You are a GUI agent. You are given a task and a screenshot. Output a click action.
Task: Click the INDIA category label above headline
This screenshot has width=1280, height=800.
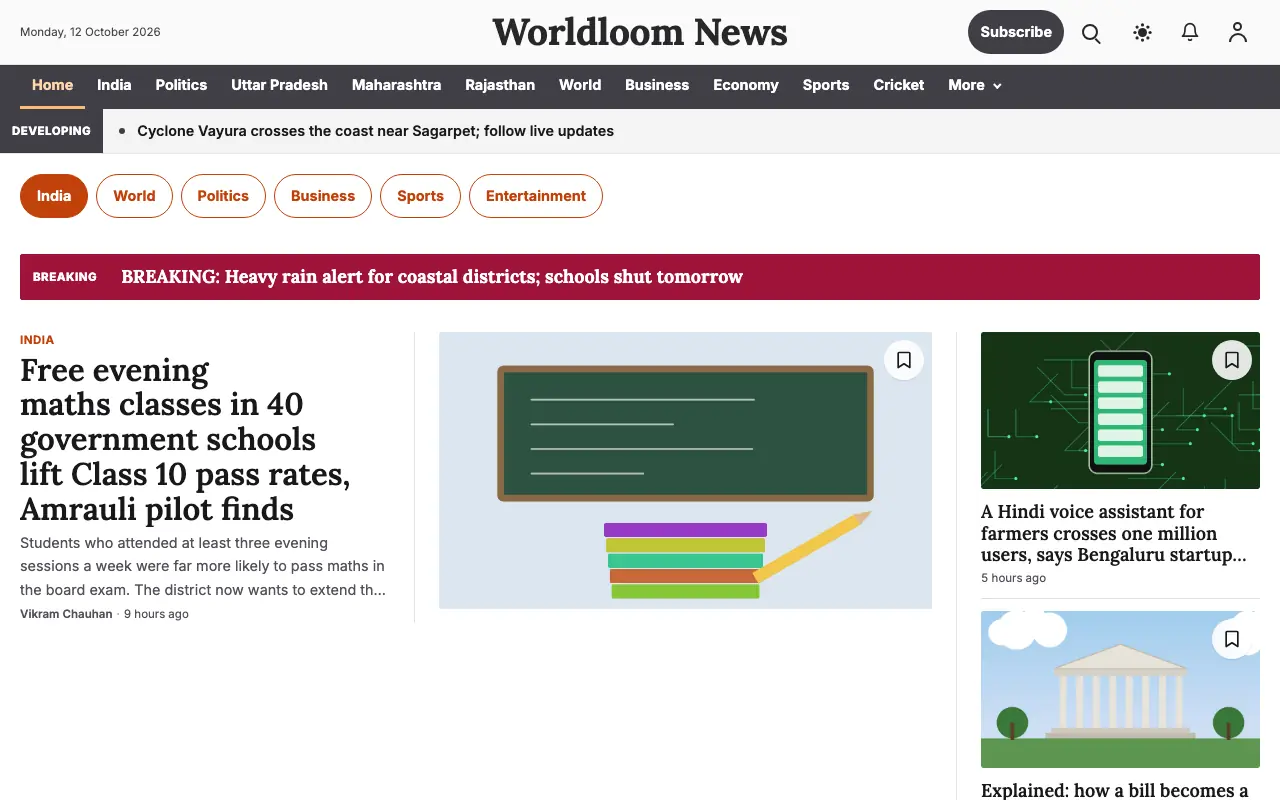37,340
